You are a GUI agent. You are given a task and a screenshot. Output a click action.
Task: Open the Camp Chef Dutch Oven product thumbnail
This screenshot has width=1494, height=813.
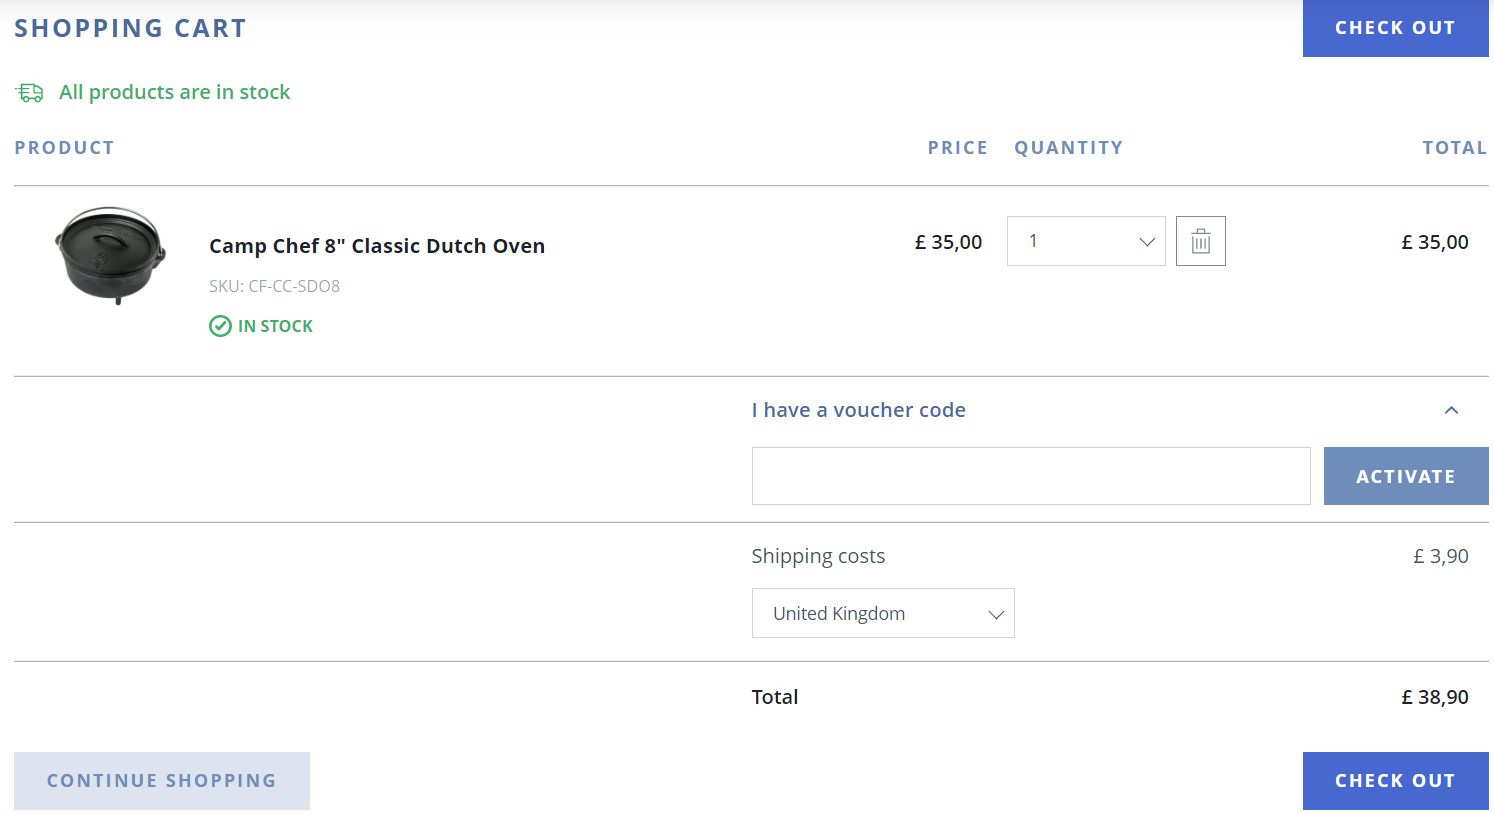110,255
